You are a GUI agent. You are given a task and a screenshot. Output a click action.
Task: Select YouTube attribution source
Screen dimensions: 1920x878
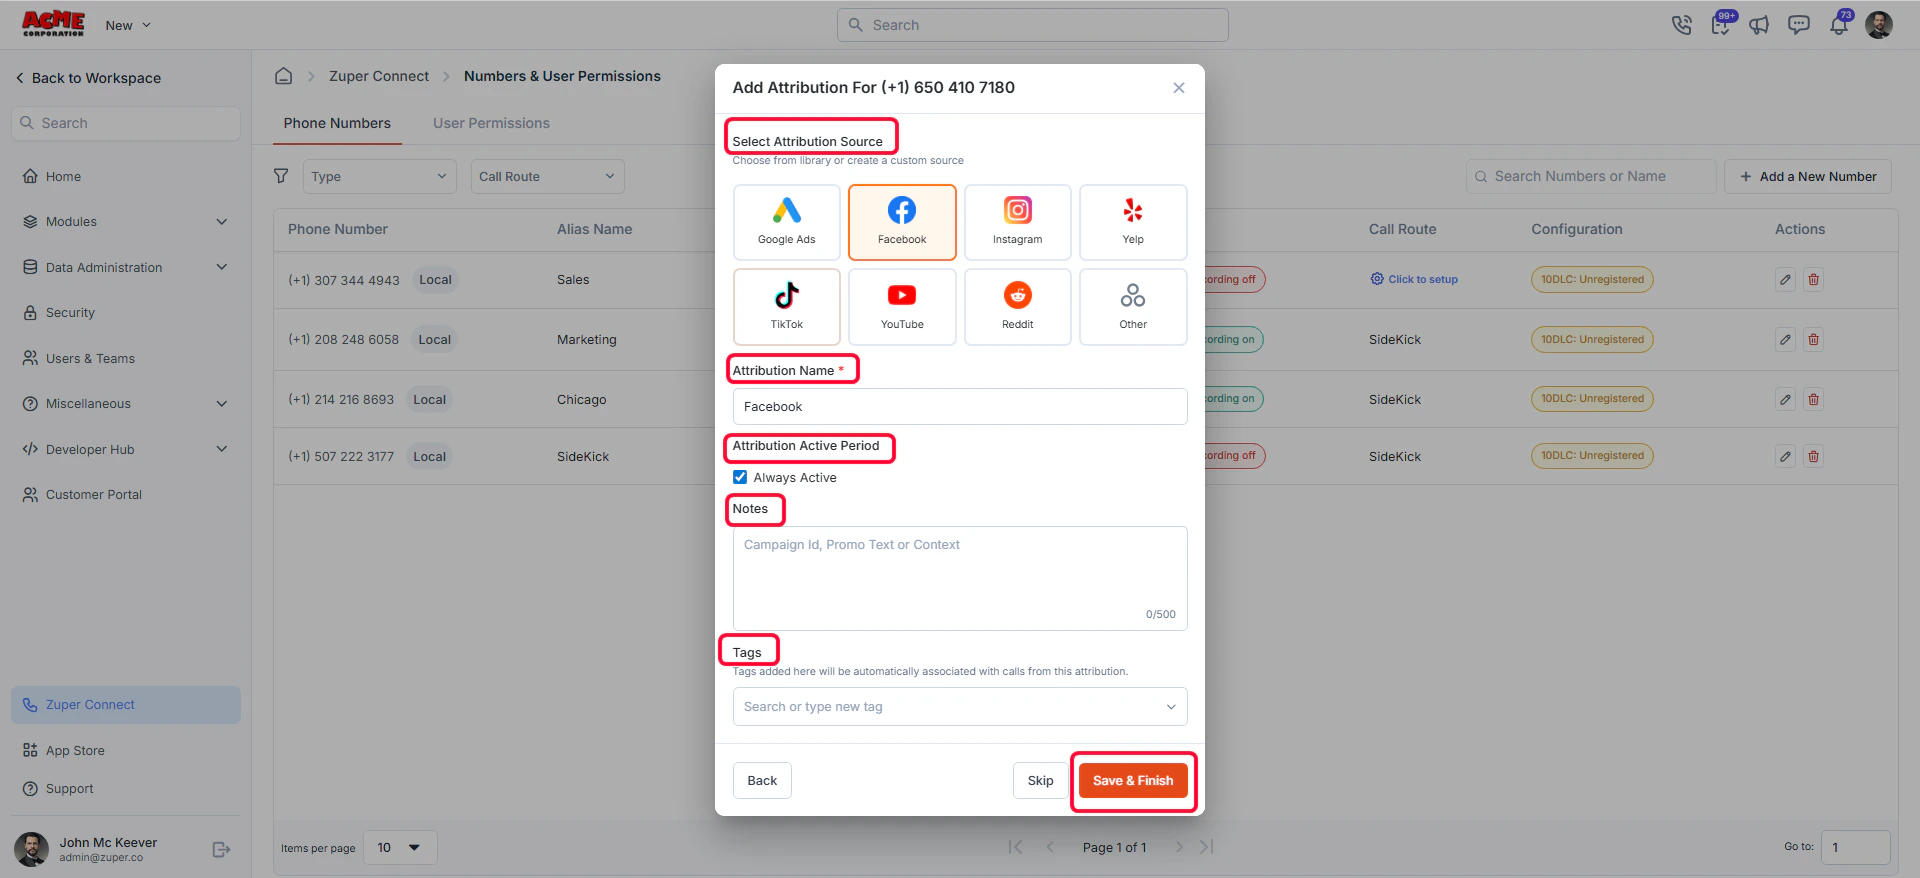pyautogui.click(x=902, y=307)
